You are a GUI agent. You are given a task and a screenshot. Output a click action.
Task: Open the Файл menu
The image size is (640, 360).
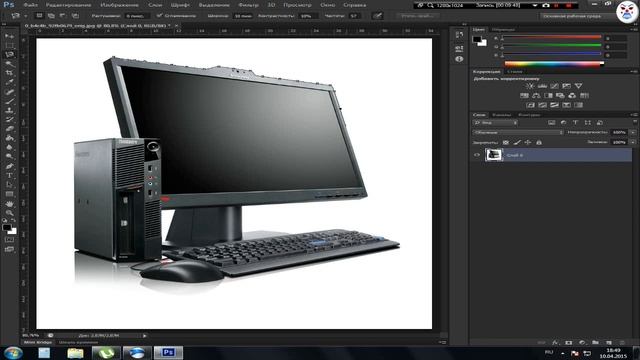(30, 5)
